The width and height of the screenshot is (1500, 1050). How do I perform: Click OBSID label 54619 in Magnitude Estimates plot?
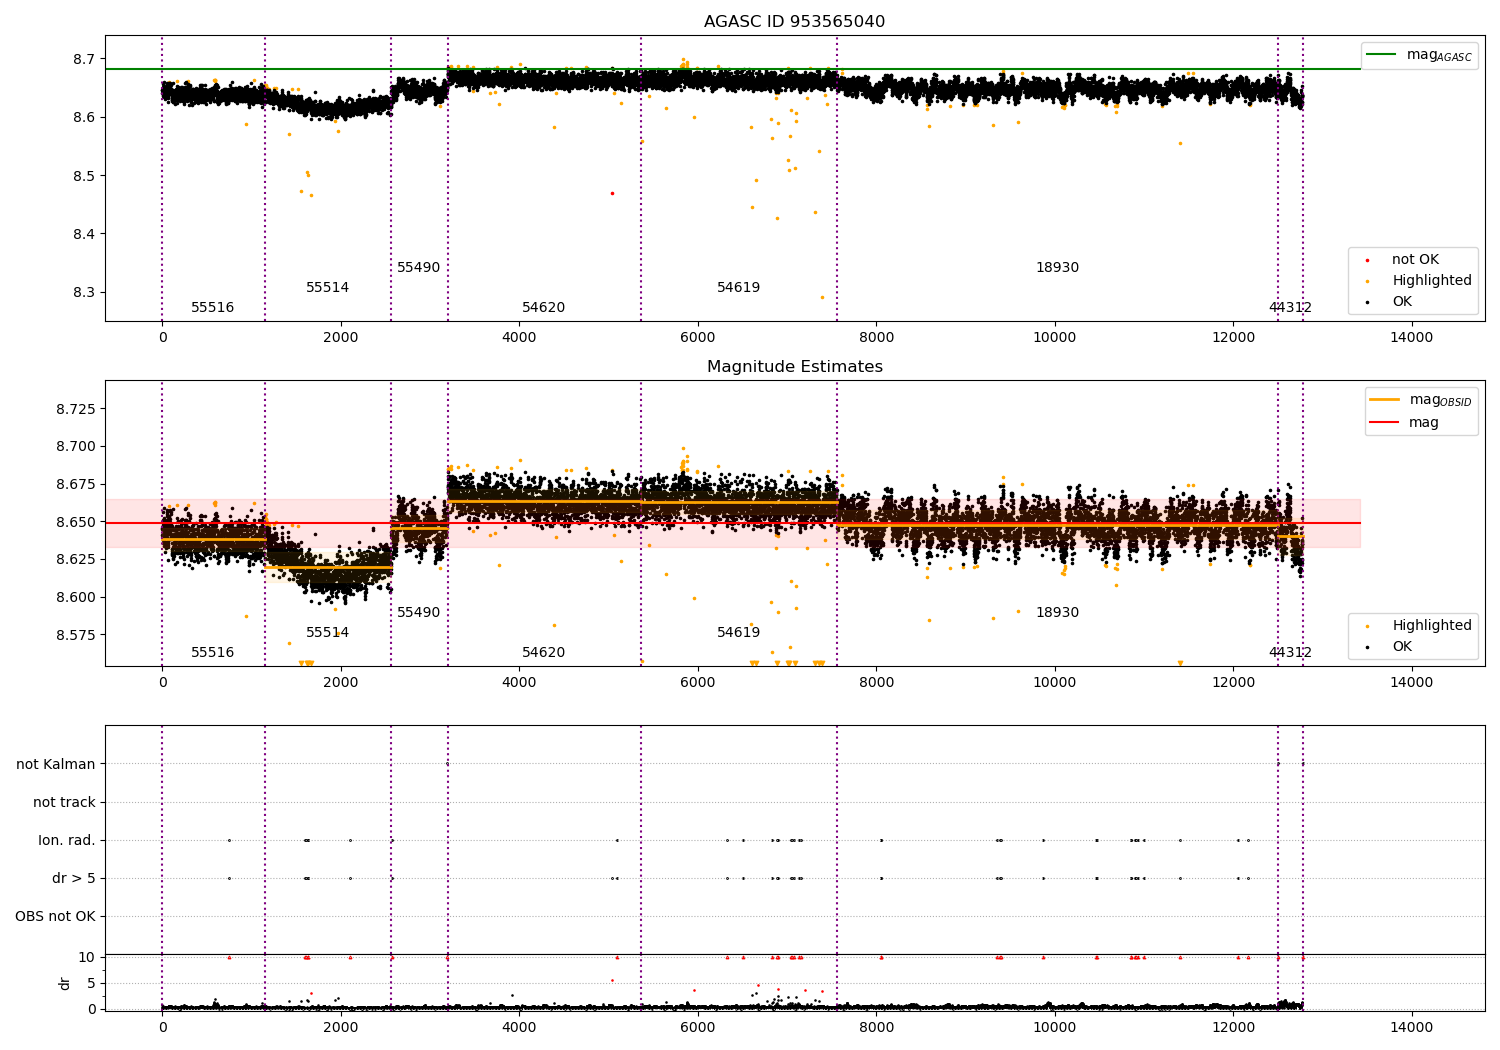739,633
